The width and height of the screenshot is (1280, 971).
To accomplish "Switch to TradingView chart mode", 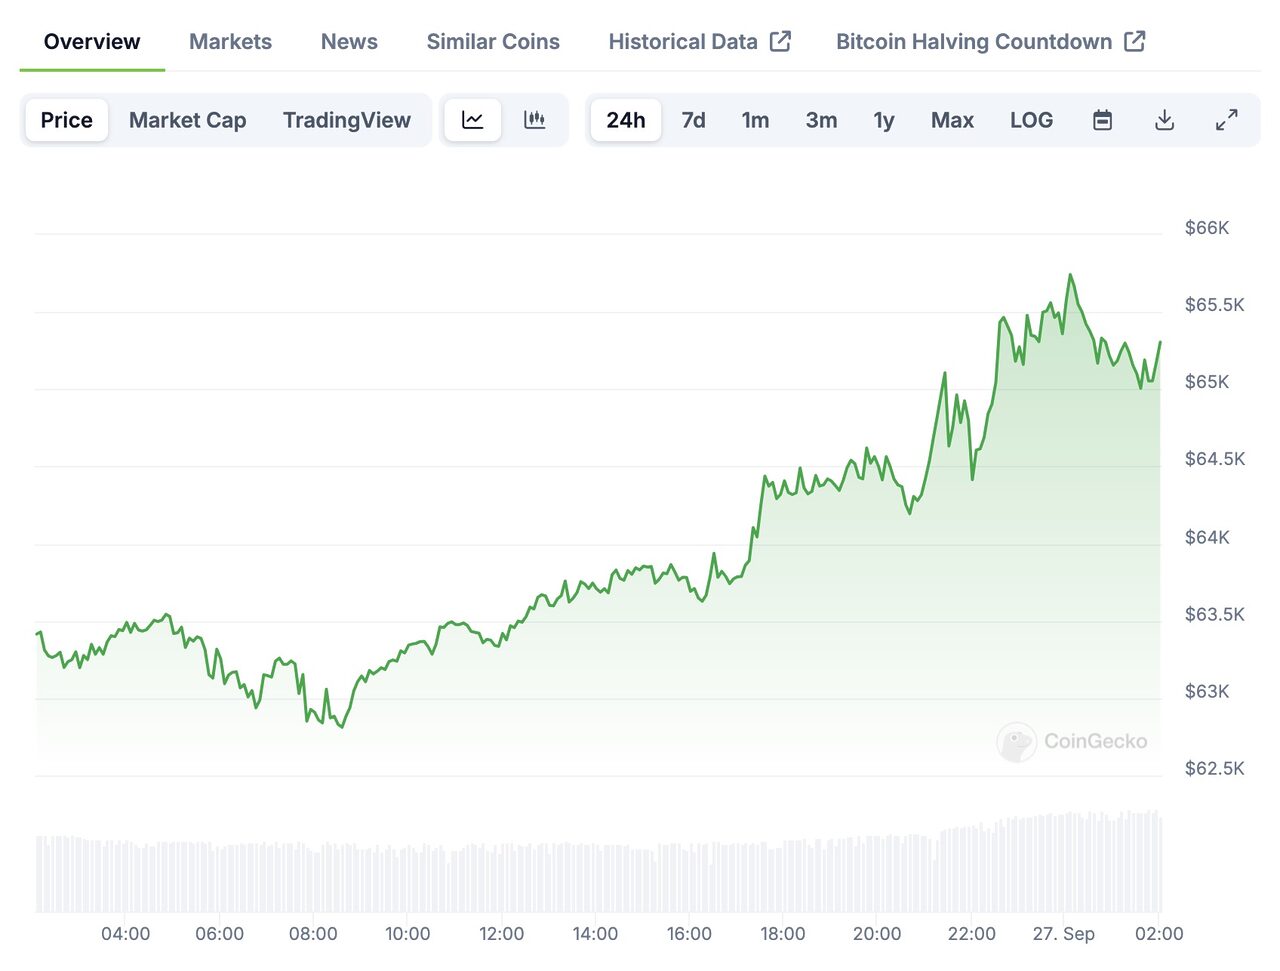I will click(x=346, y=120).
